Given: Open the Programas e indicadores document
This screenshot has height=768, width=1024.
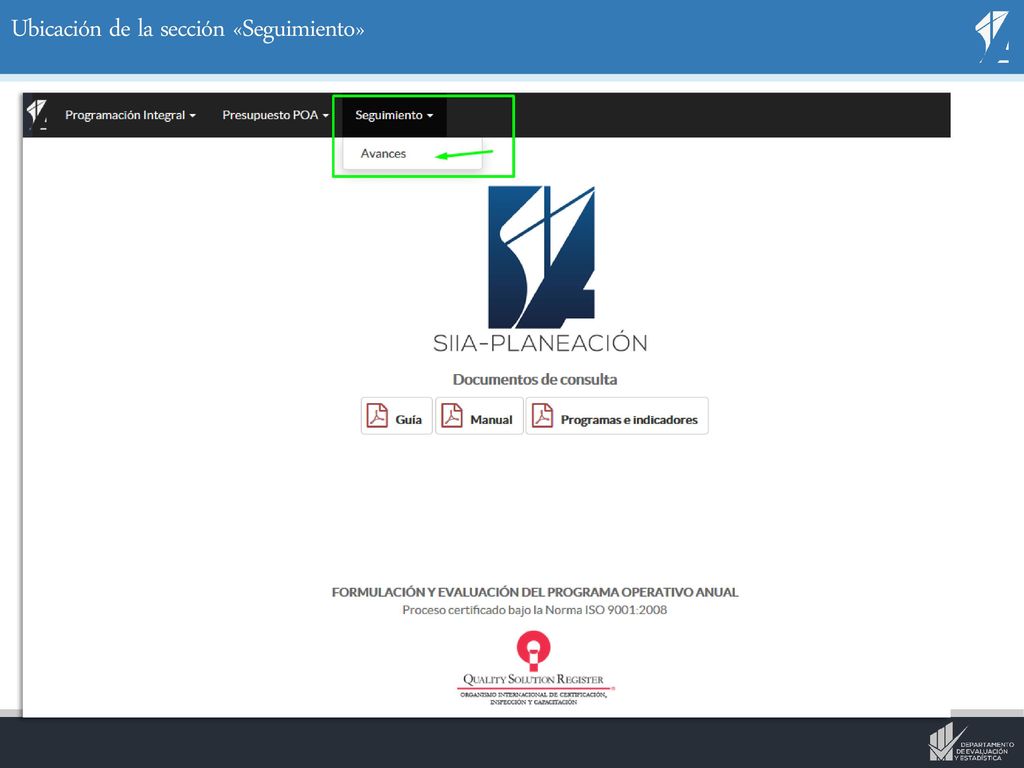Looking at the screenshot, I should (x=616, y=416).
